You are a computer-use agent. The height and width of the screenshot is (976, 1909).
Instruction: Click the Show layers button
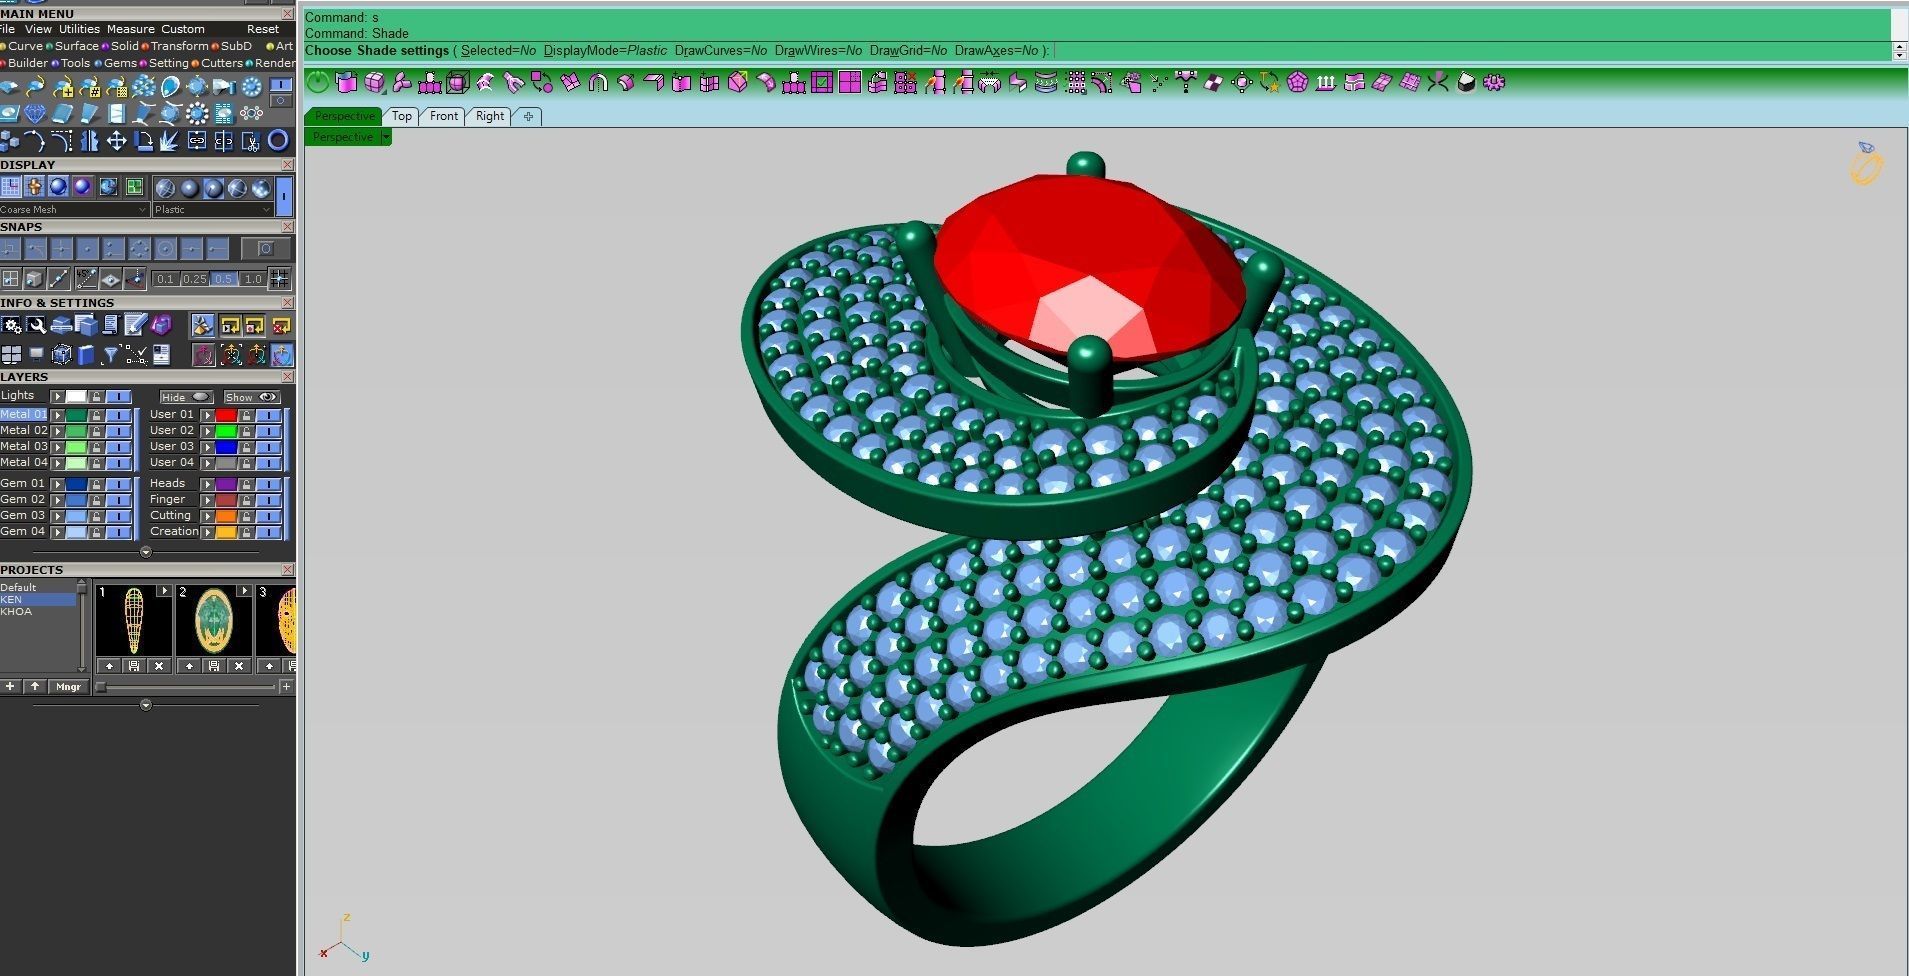point(252,397)
